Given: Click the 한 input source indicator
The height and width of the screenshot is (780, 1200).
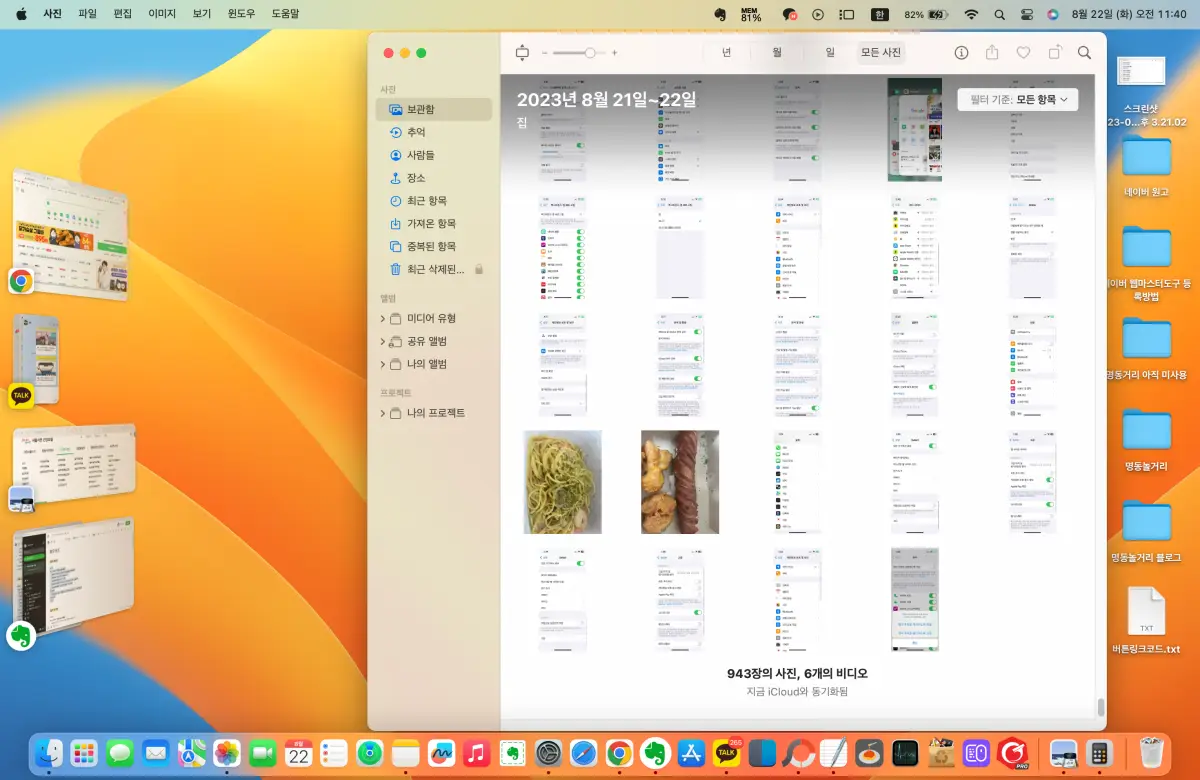Looking at the screenshot, I should pos(880,15).
